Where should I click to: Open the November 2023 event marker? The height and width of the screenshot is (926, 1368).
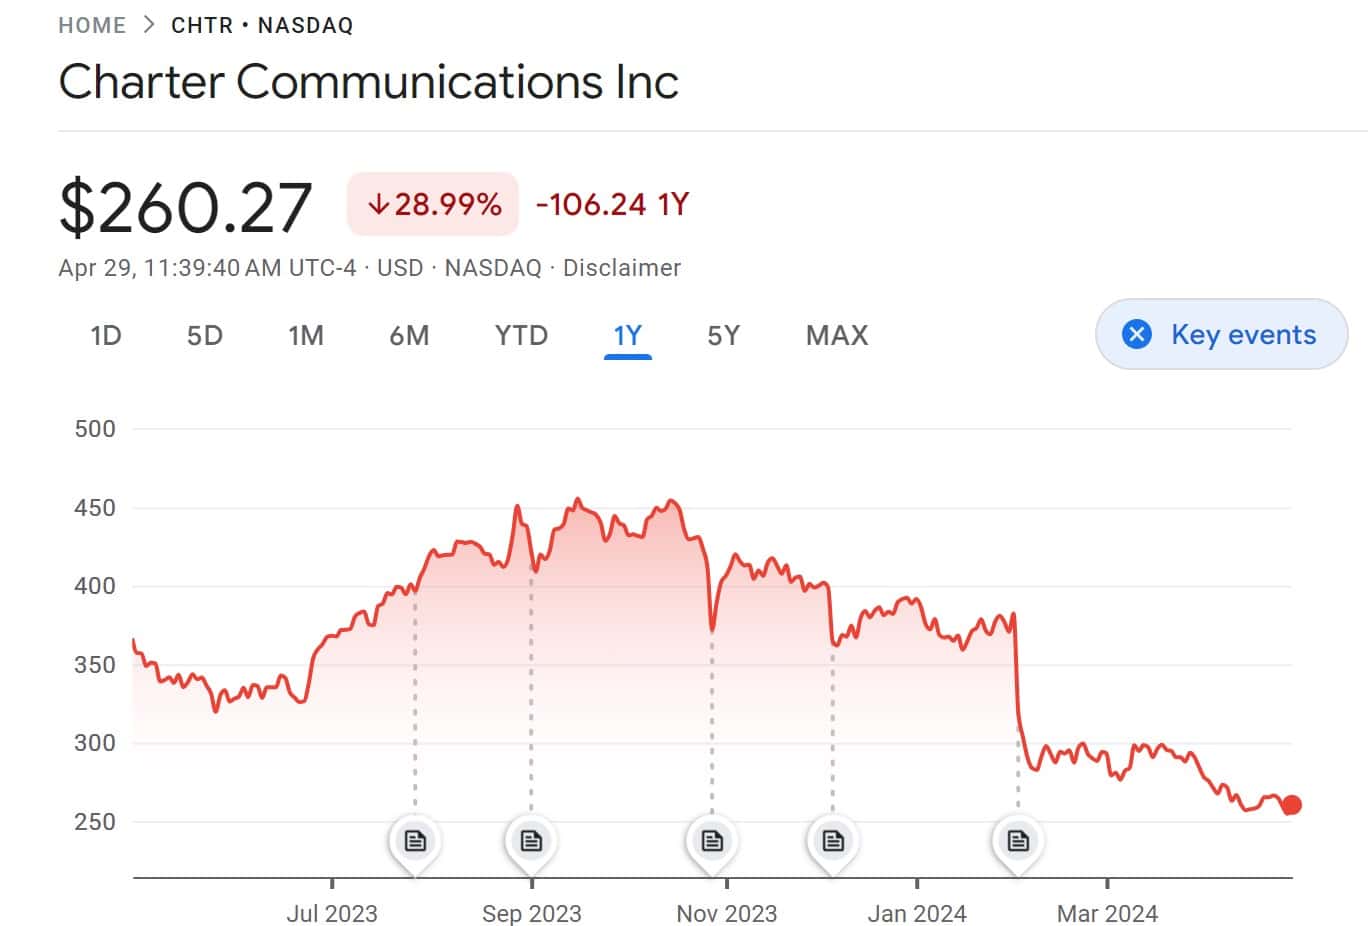[x=711, y=840]
